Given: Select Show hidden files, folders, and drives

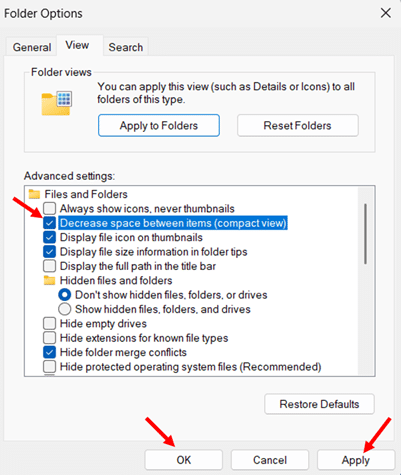Looking at the screenshot, I should pyautogui.click(x=64, y=309).
